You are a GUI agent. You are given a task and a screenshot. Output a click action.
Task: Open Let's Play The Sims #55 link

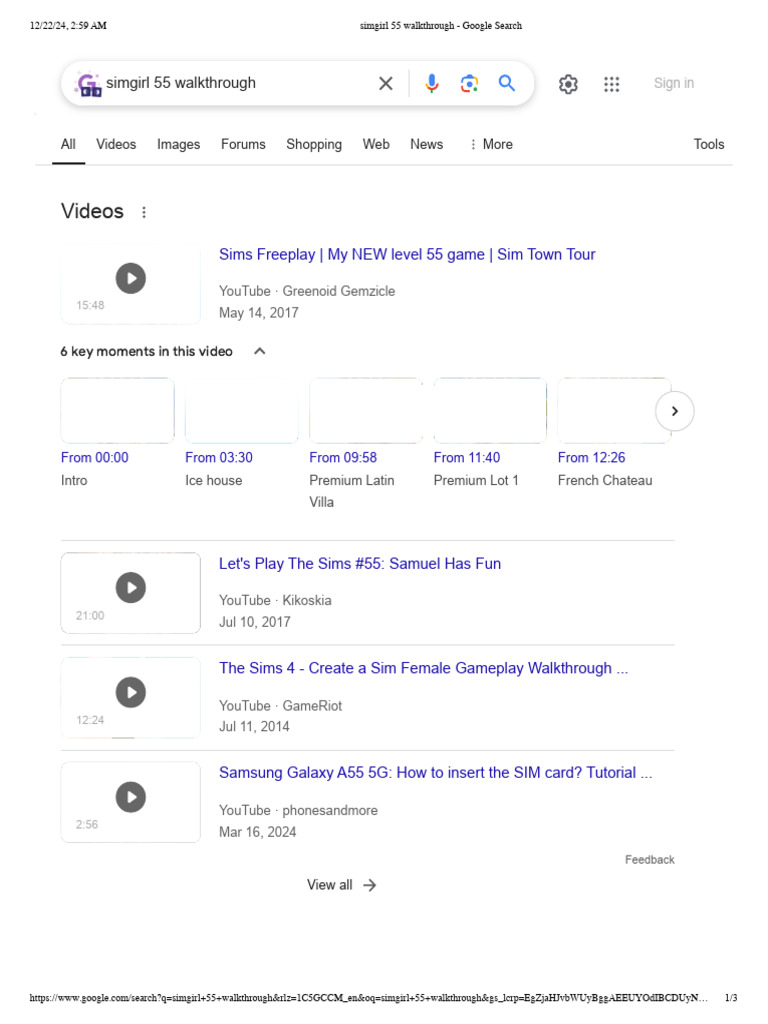pos(360,564)
